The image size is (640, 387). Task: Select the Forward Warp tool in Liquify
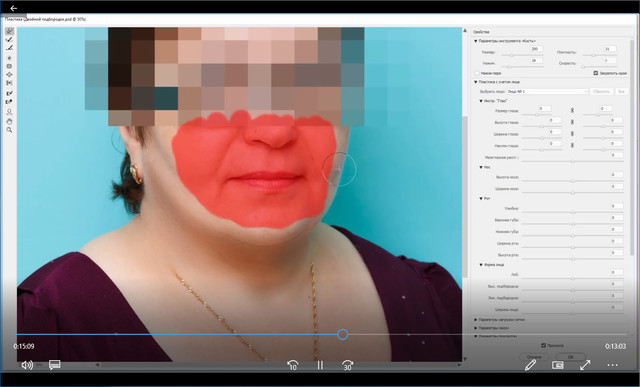pyautogui.click(x=9, y=31)
